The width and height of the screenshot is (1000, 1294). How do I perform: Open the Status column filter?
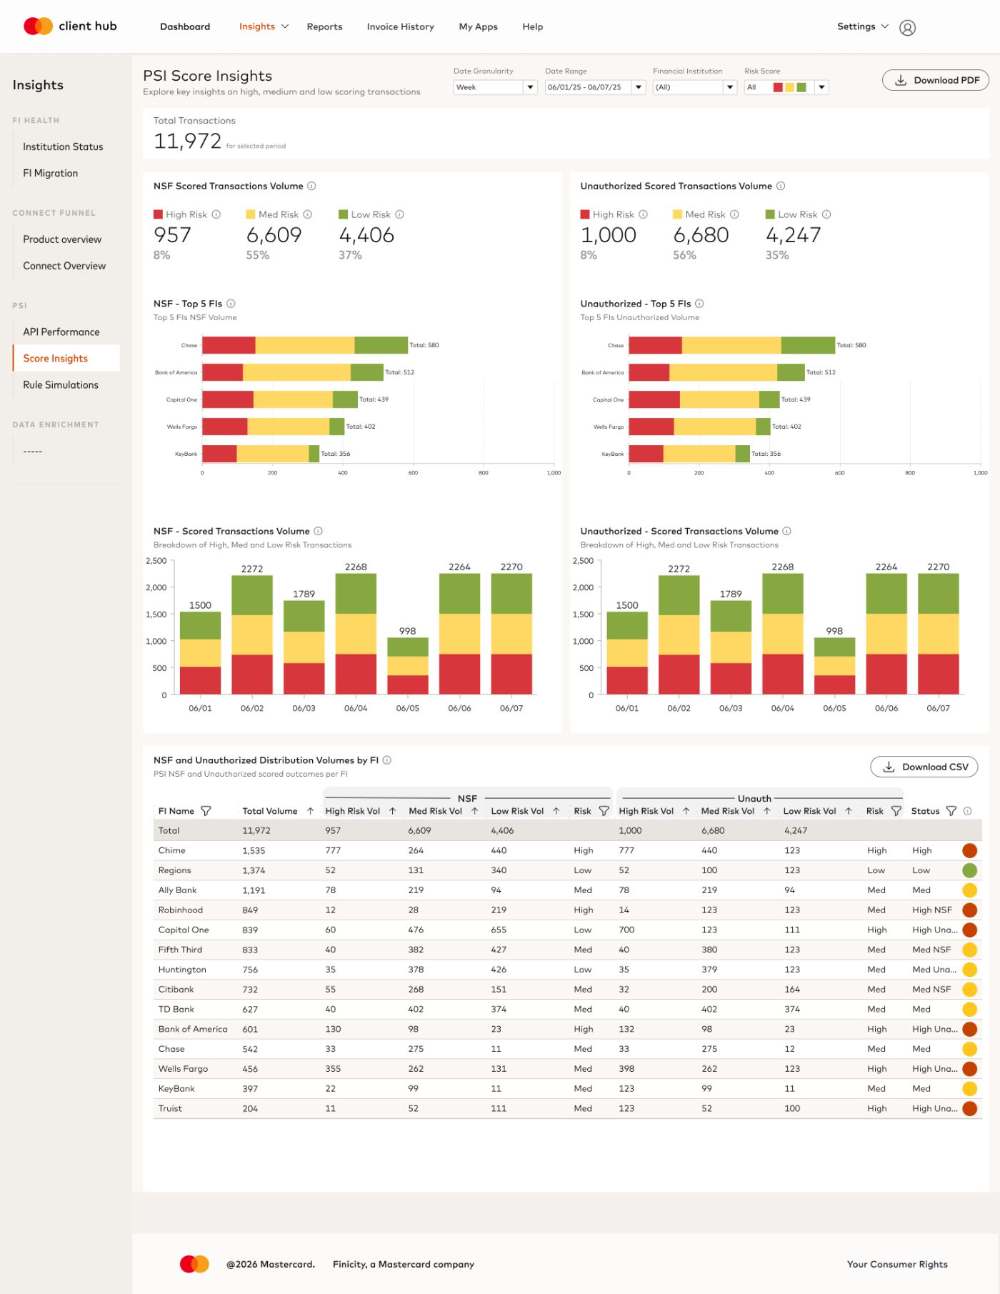pyautogui.click(x=951, y=811)
